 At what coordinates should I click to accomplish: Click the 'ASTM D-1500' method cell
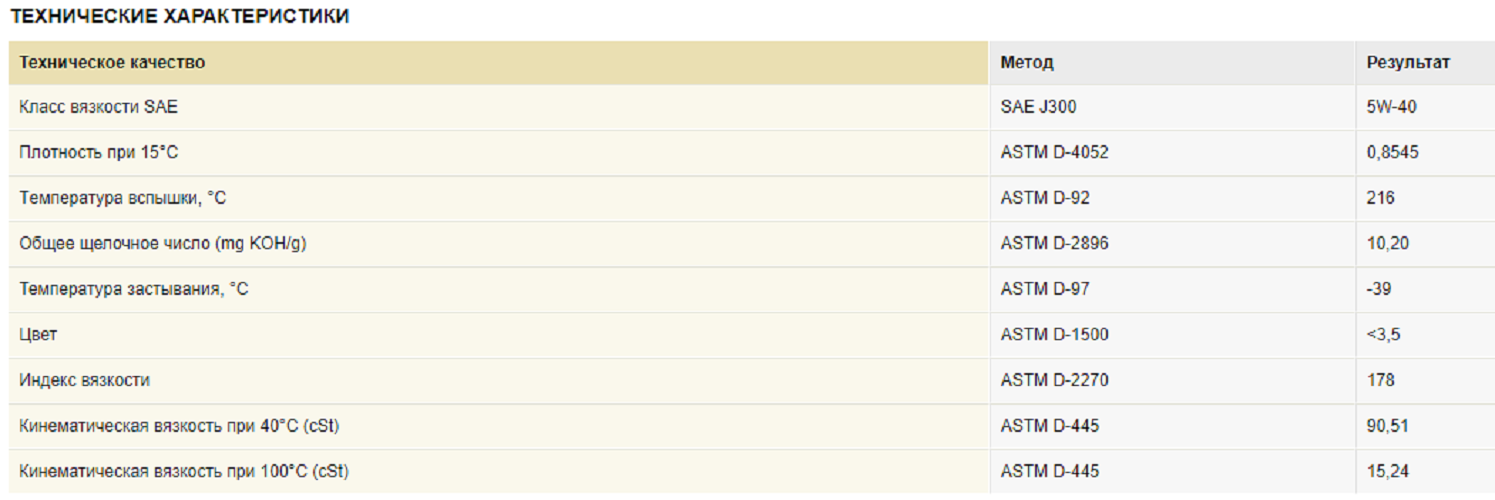1054,335
